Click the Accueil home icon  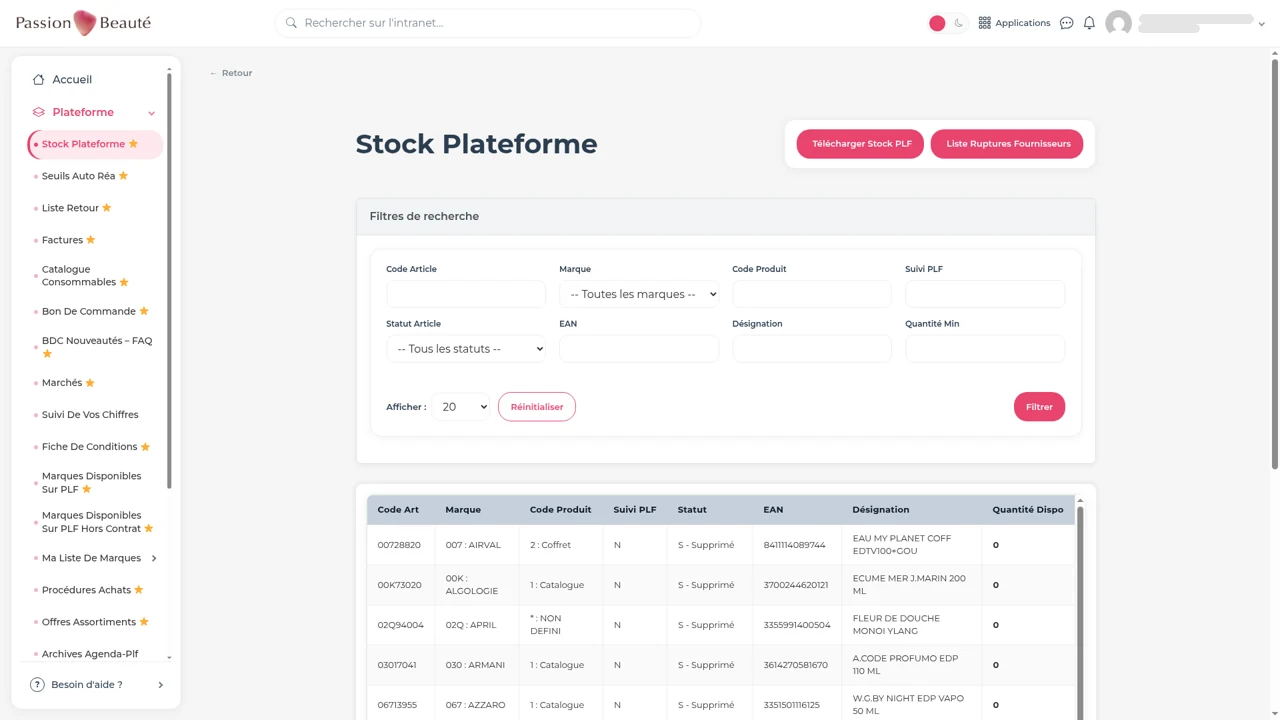(x=38, y=79)
